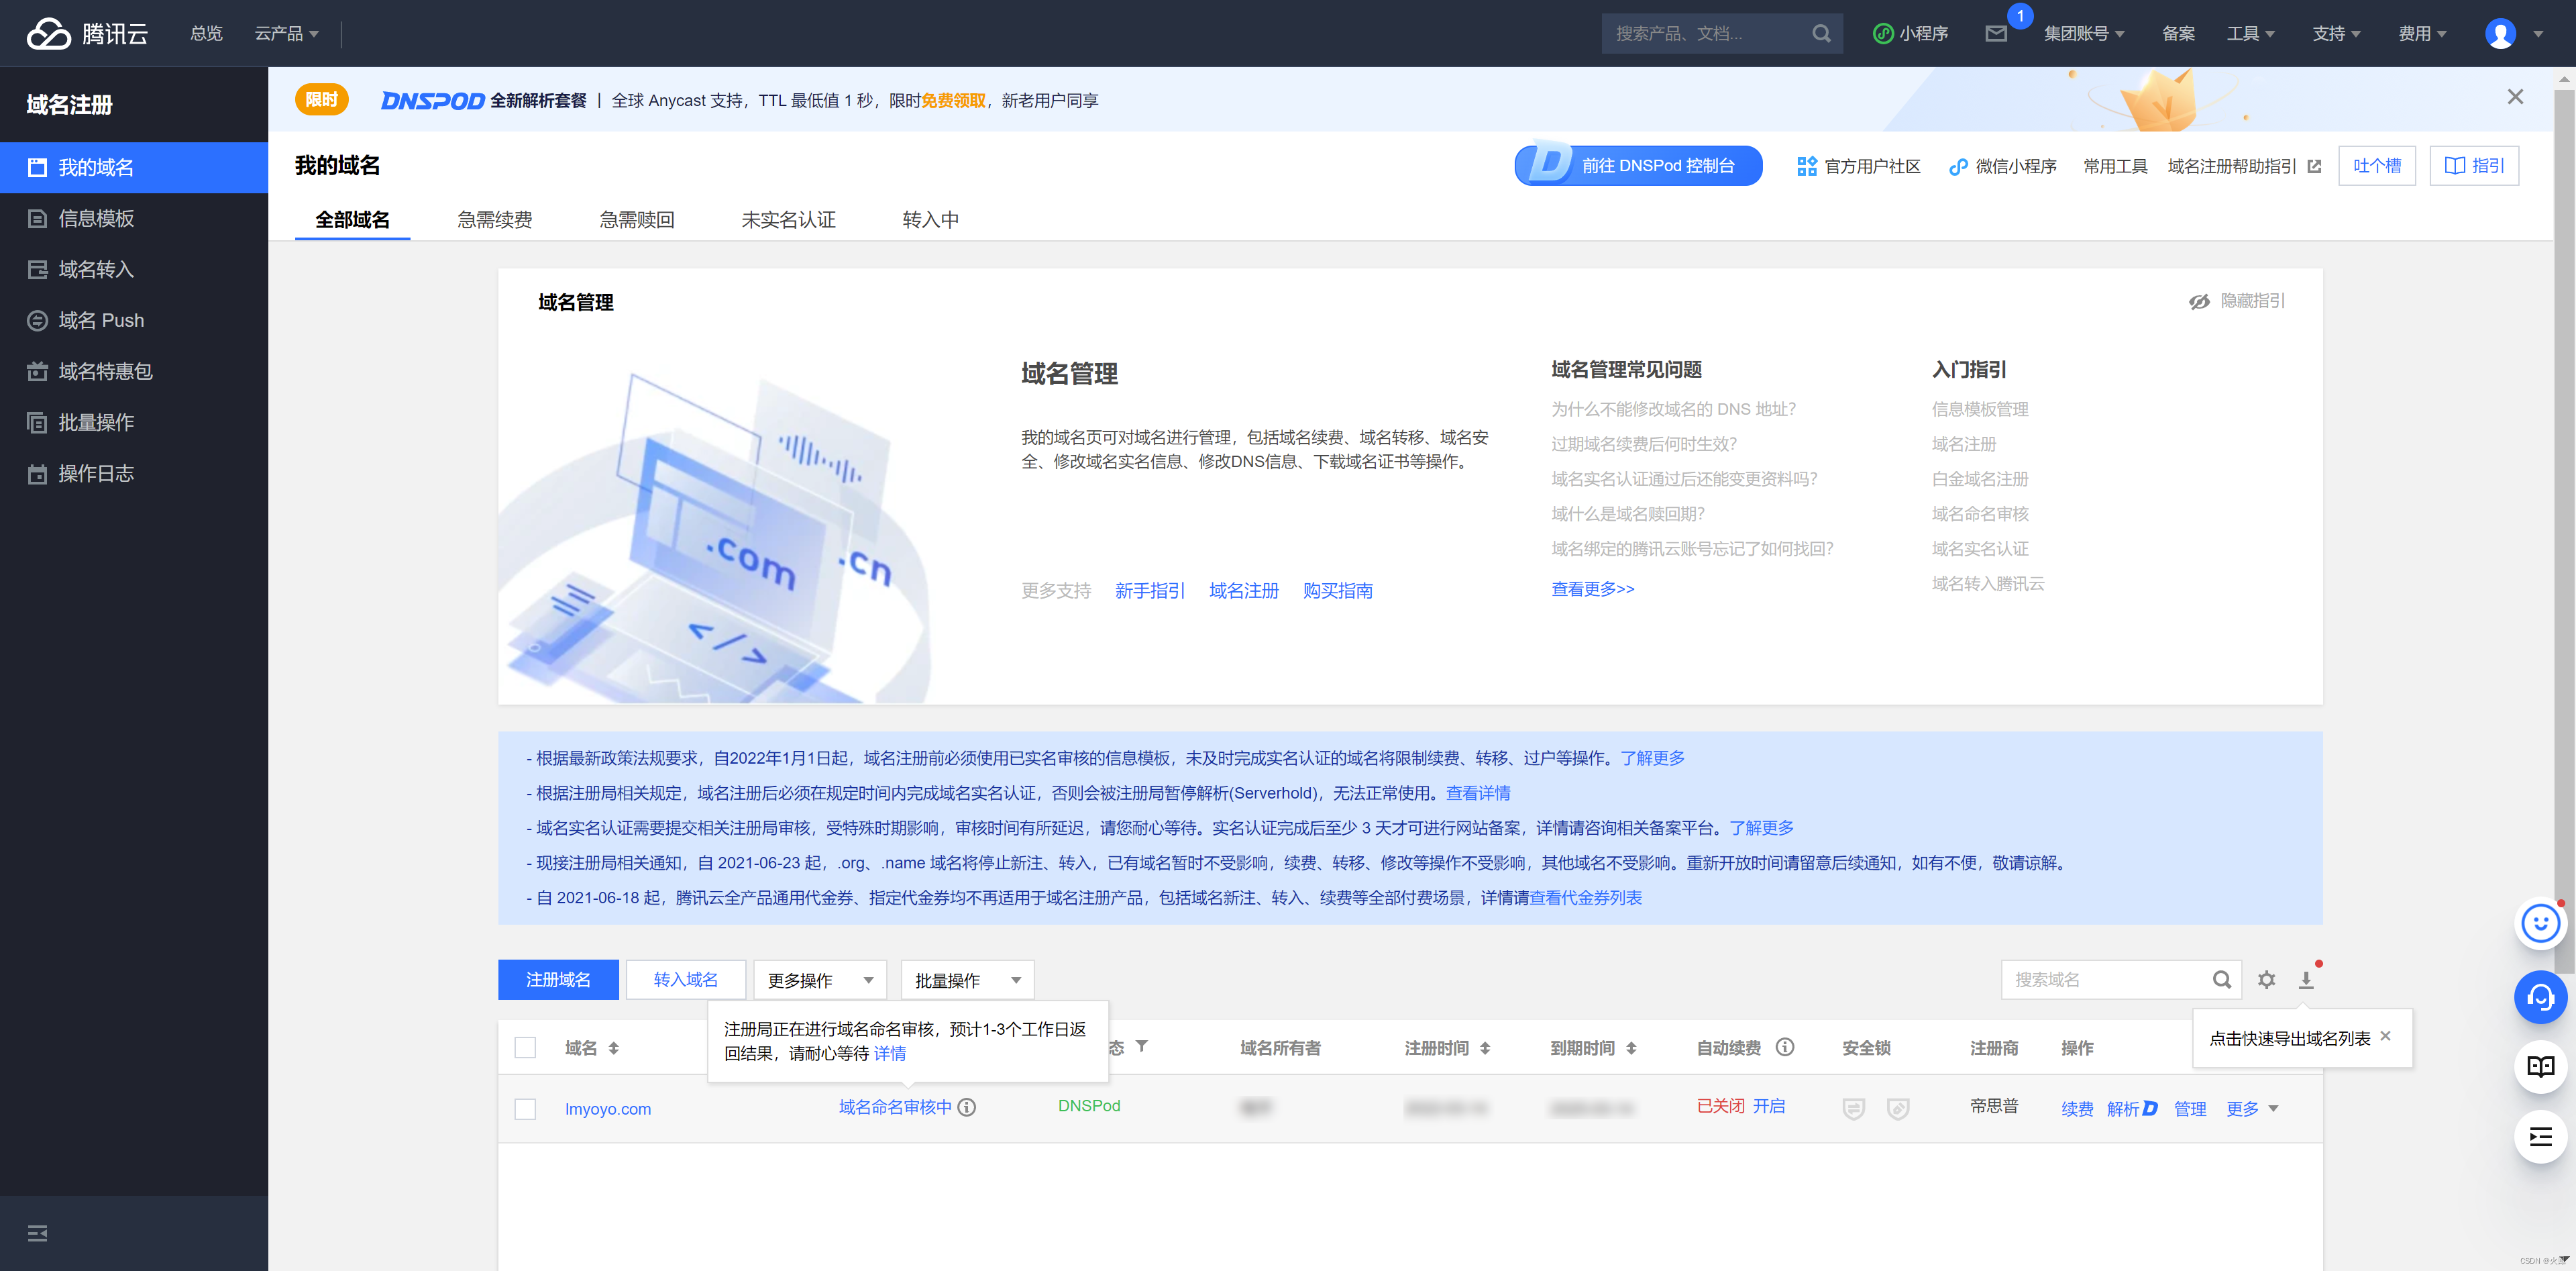Screen dimensions: 2576x1271
Task: Open the WeChat mini program link (微信小程序)
Action: pos(2003,166)
